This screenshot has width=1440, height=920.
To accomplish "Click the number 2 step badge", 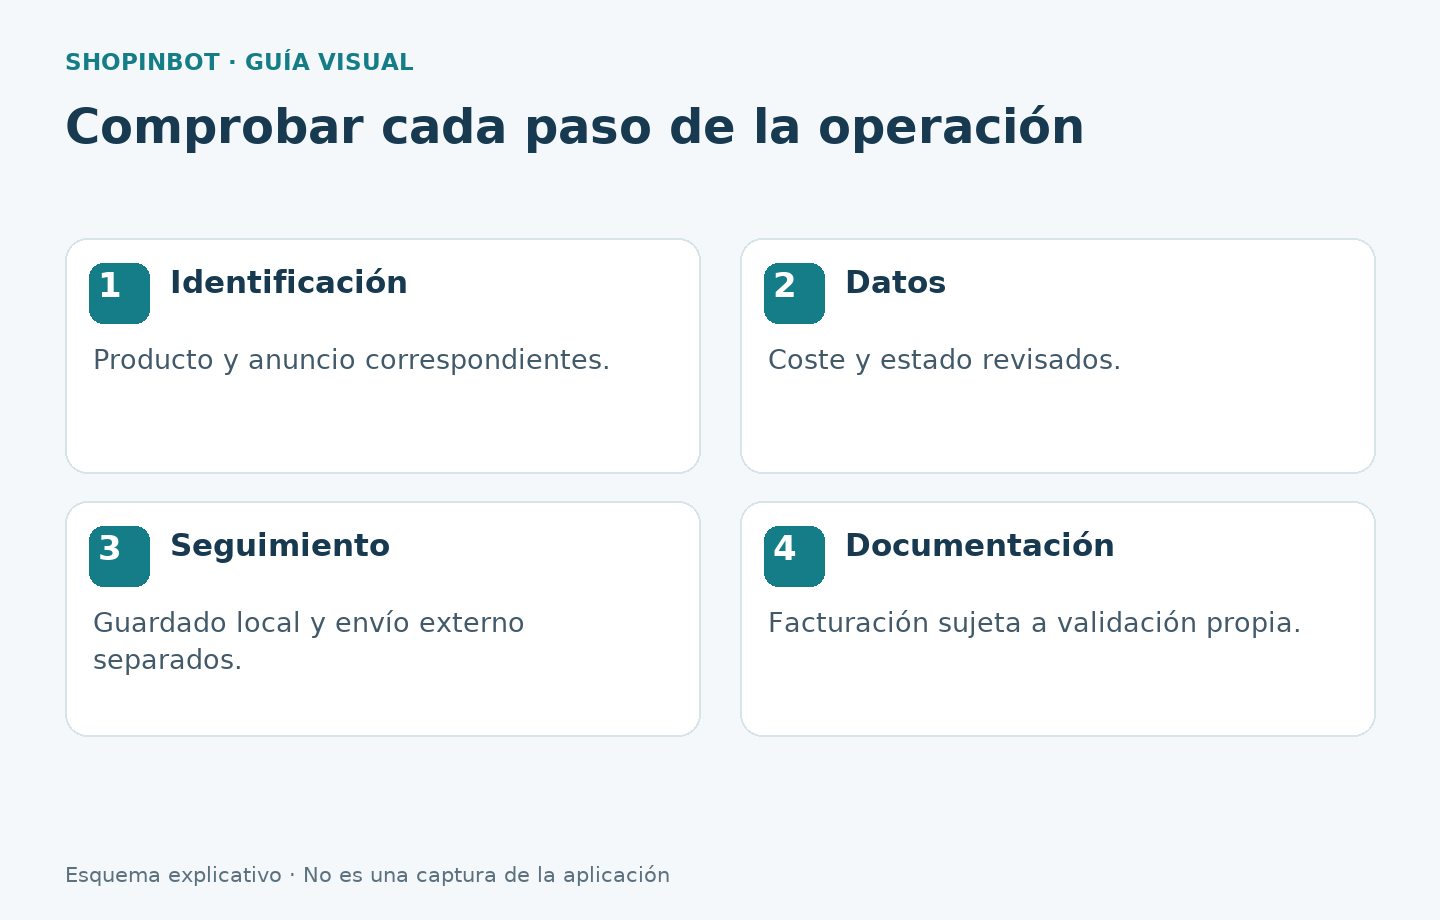I will (x=794, y=293).
